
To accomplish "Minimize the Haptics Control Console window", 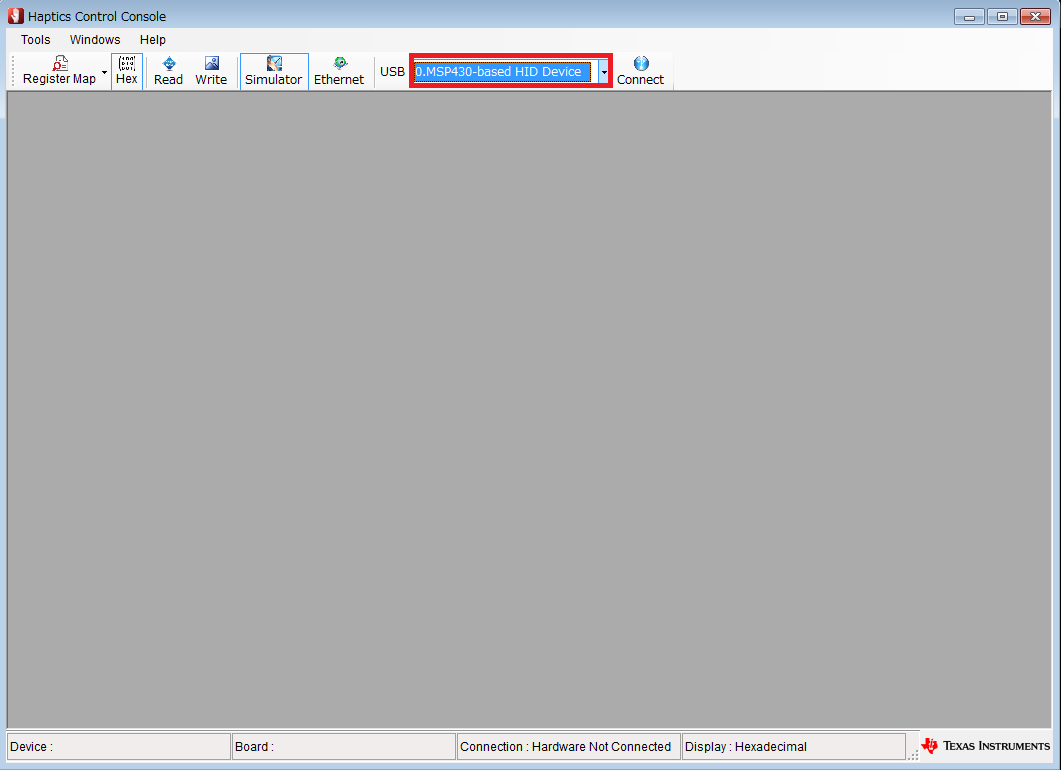I will tap(969, 16).
